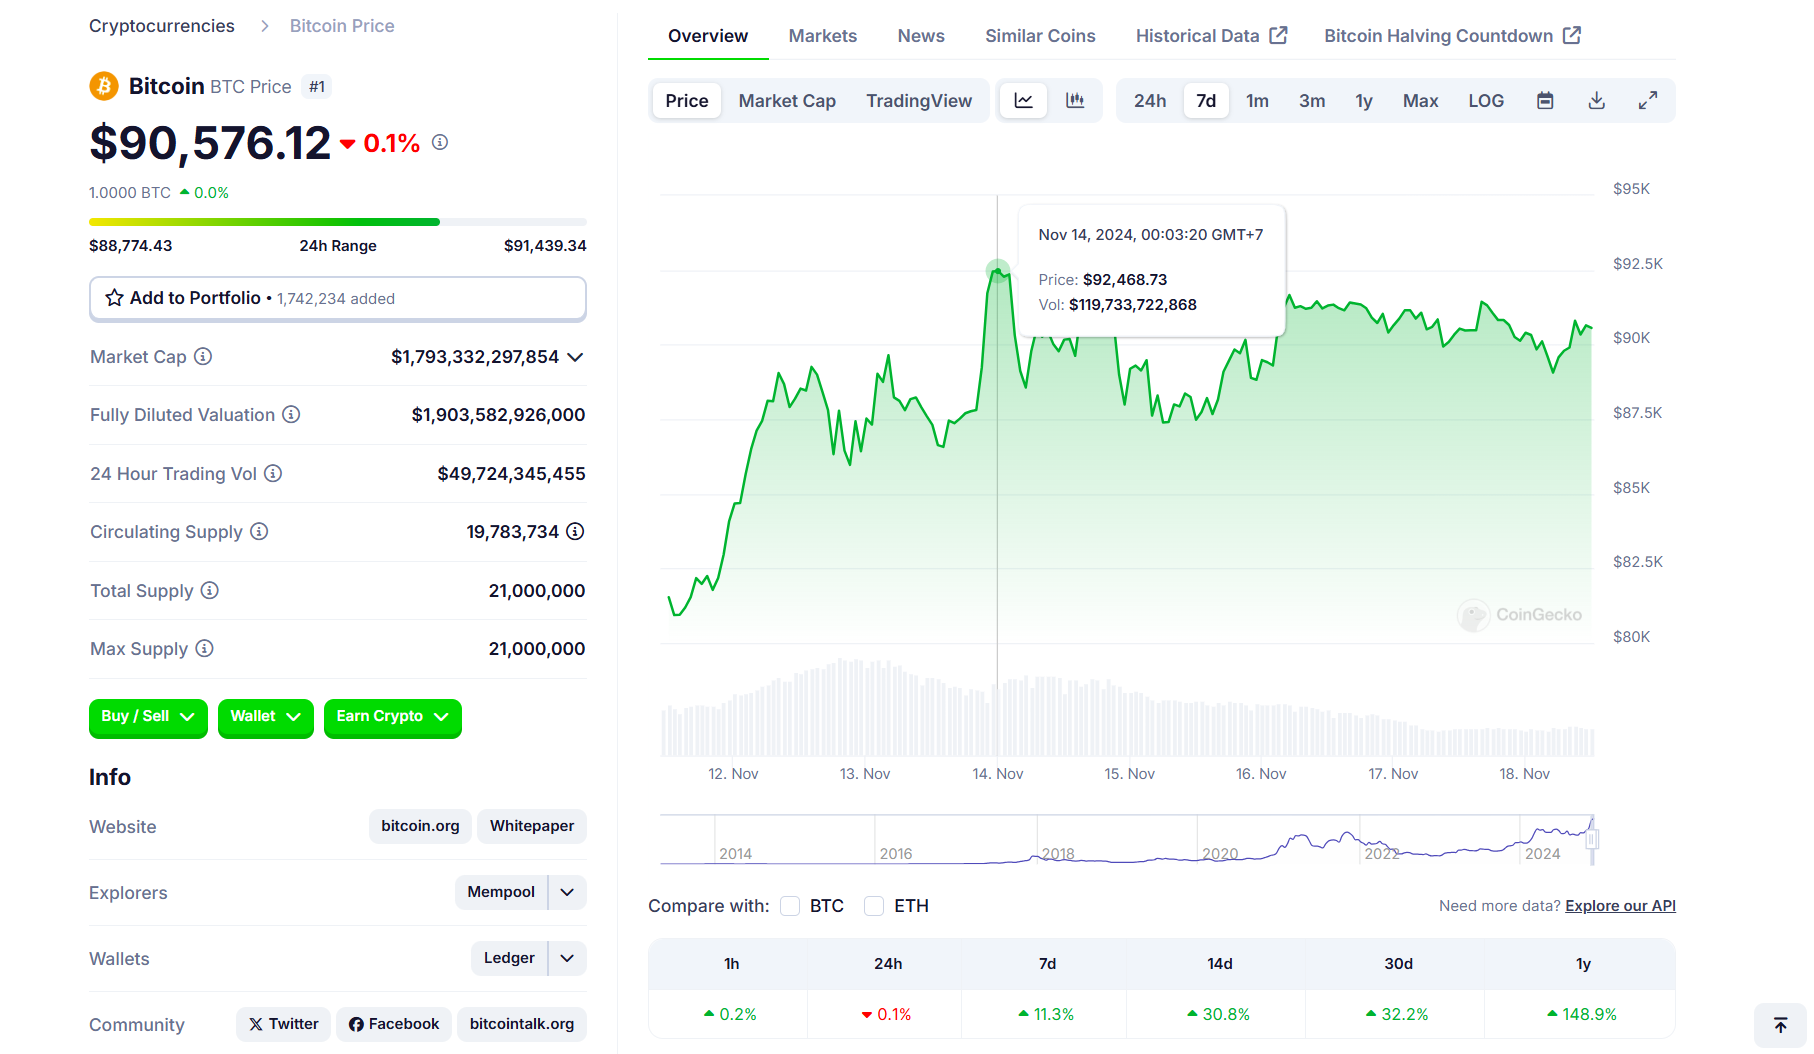1814x1054 pixels.
Task: Enable the BTC compare checkbox
Action: 790,906
